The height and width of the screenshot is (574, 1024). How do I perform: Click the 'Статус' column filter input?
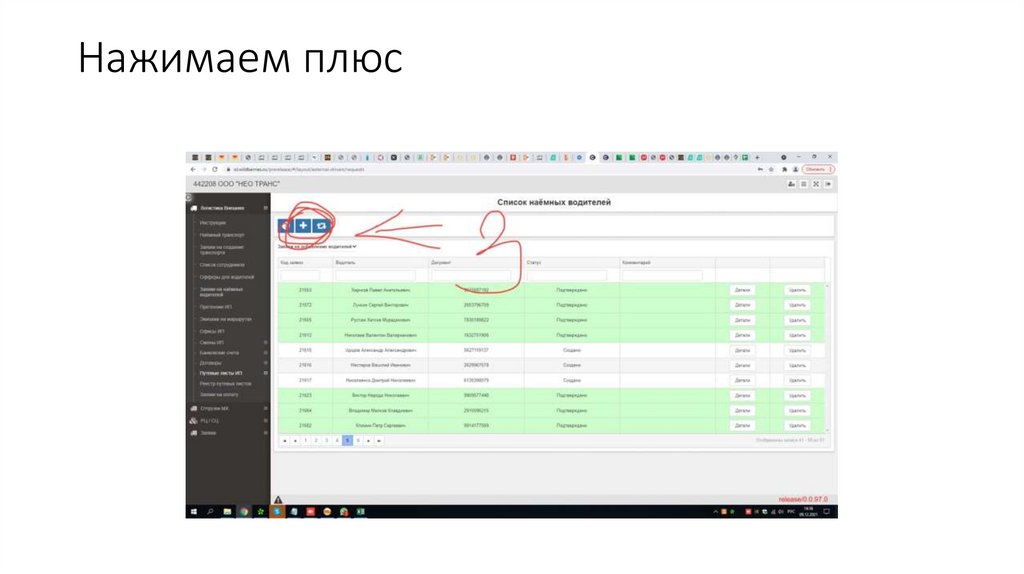(567, 276)
